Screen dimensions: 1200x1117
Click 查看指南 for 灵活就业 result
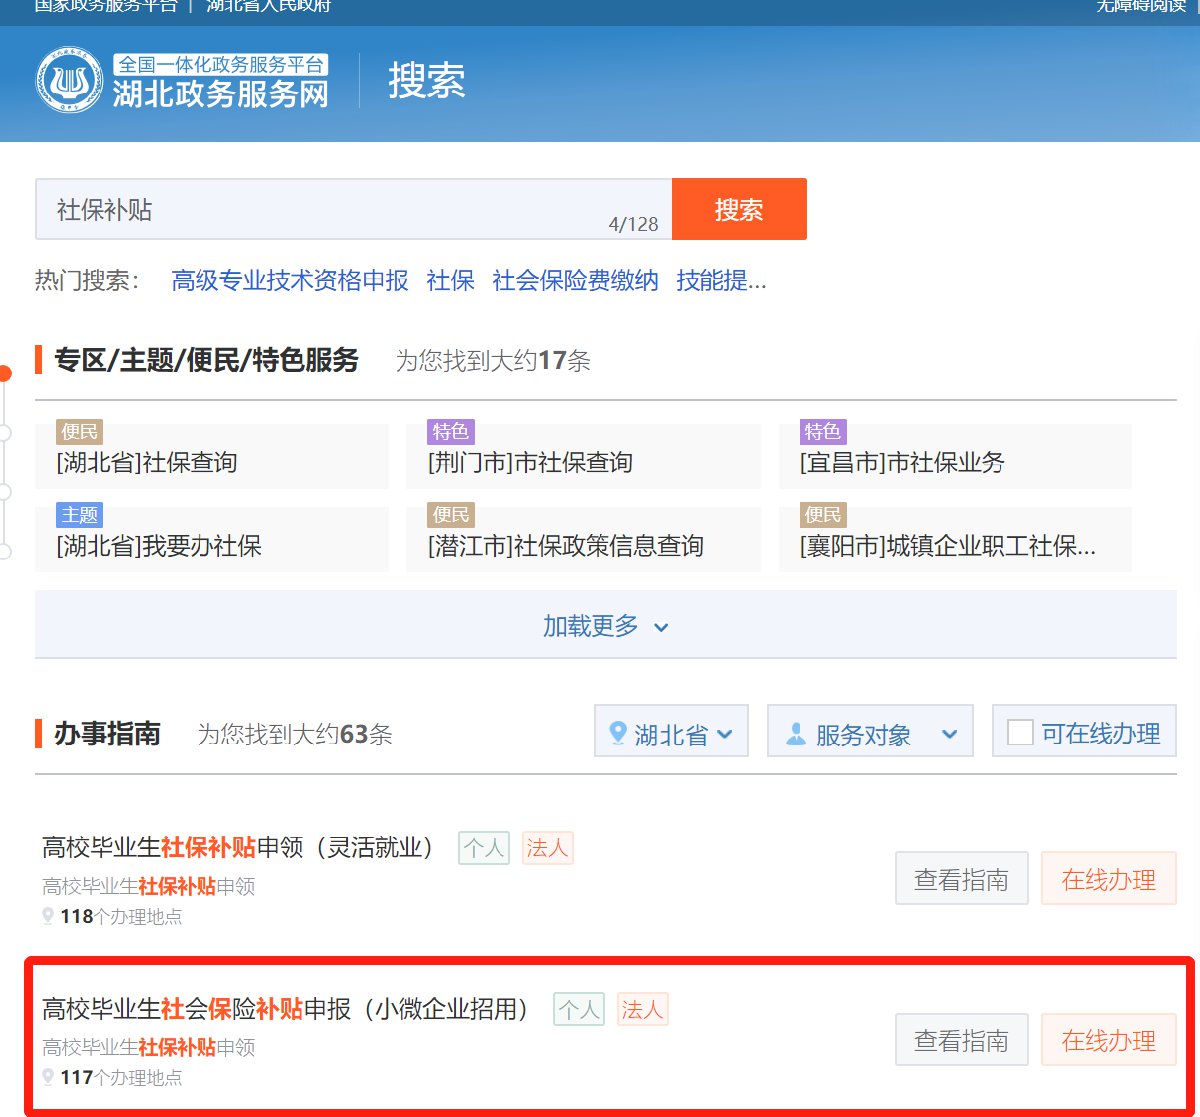961,879
